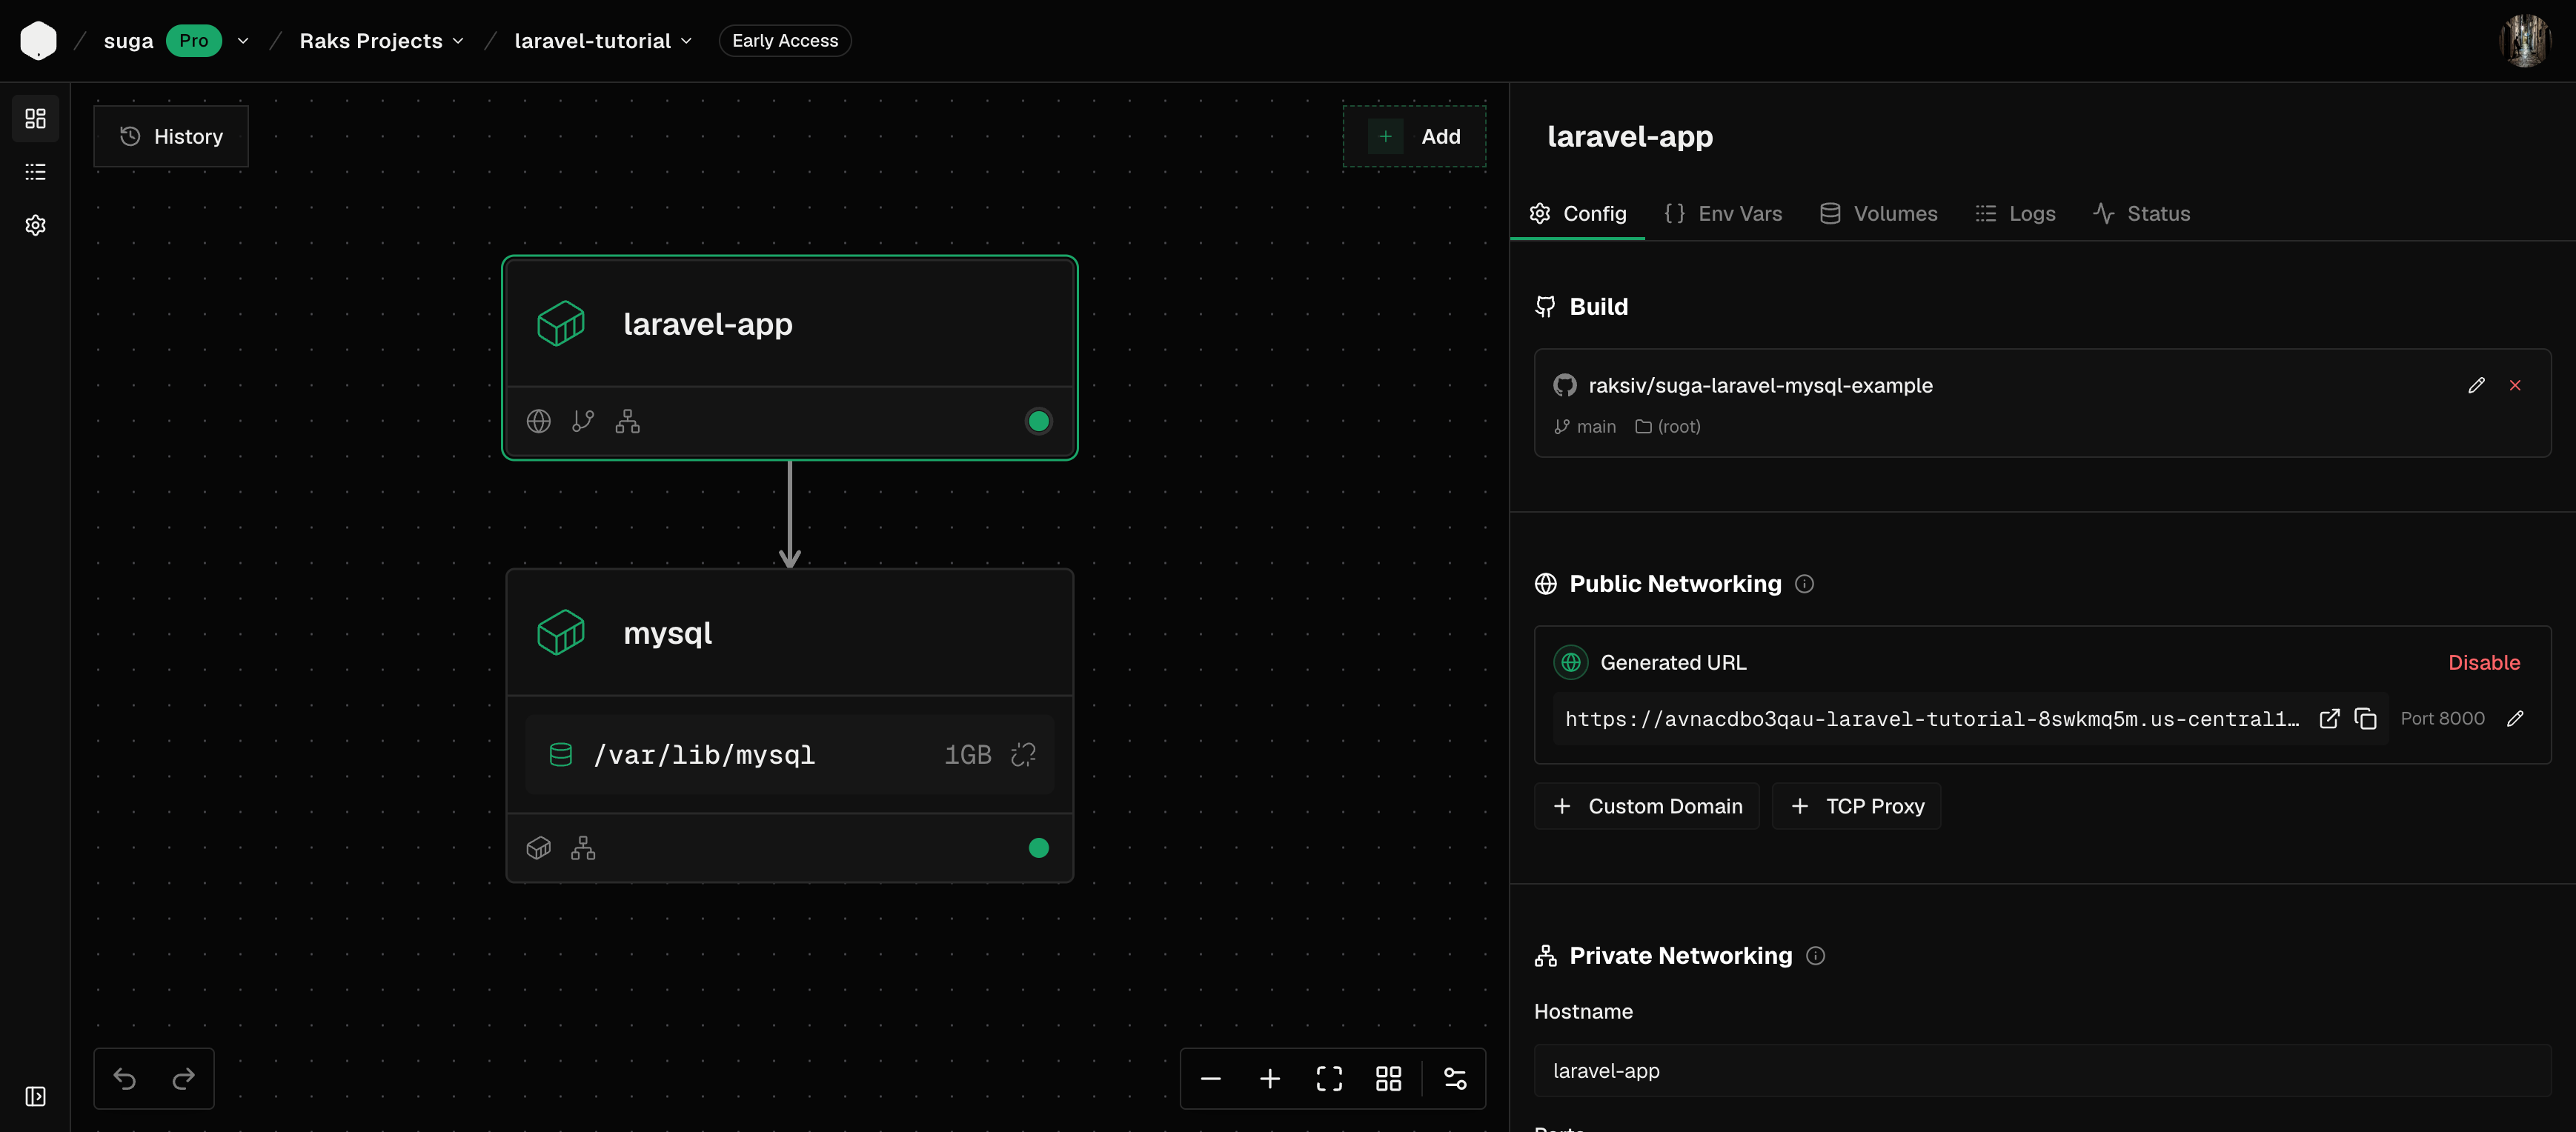Zoom out of the canvas

coord(1211,1079)
